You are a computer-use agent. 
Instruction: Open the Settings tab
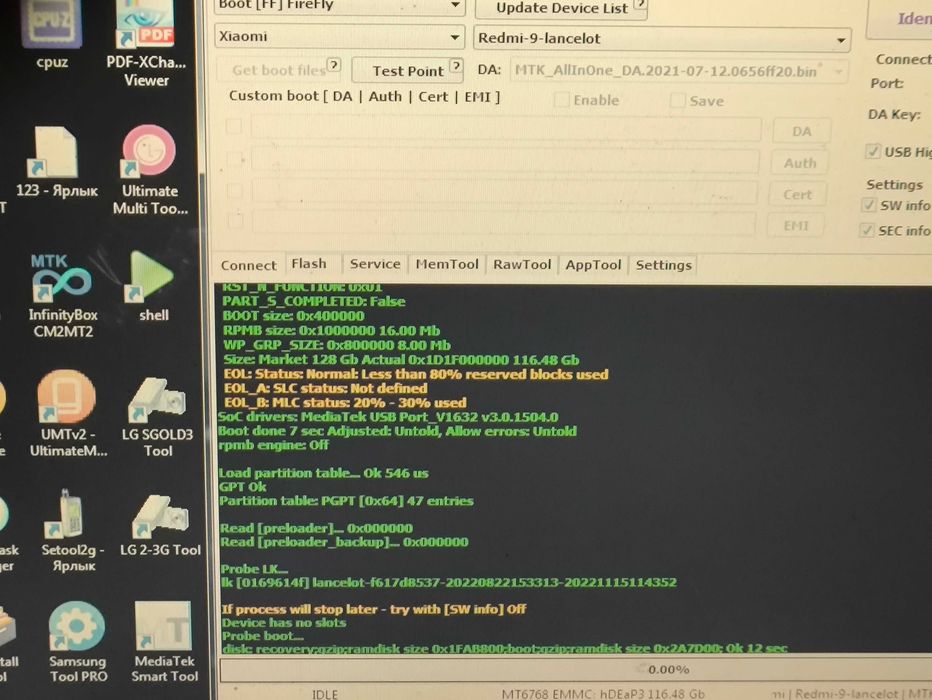[x=663, y=265]
